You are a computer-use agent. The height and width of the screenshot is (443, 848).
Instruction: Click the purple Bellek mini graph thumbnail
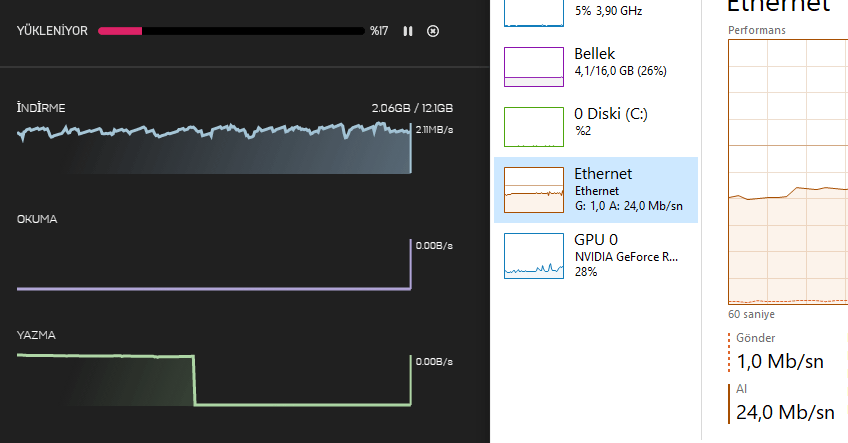[x=534, y=66]
